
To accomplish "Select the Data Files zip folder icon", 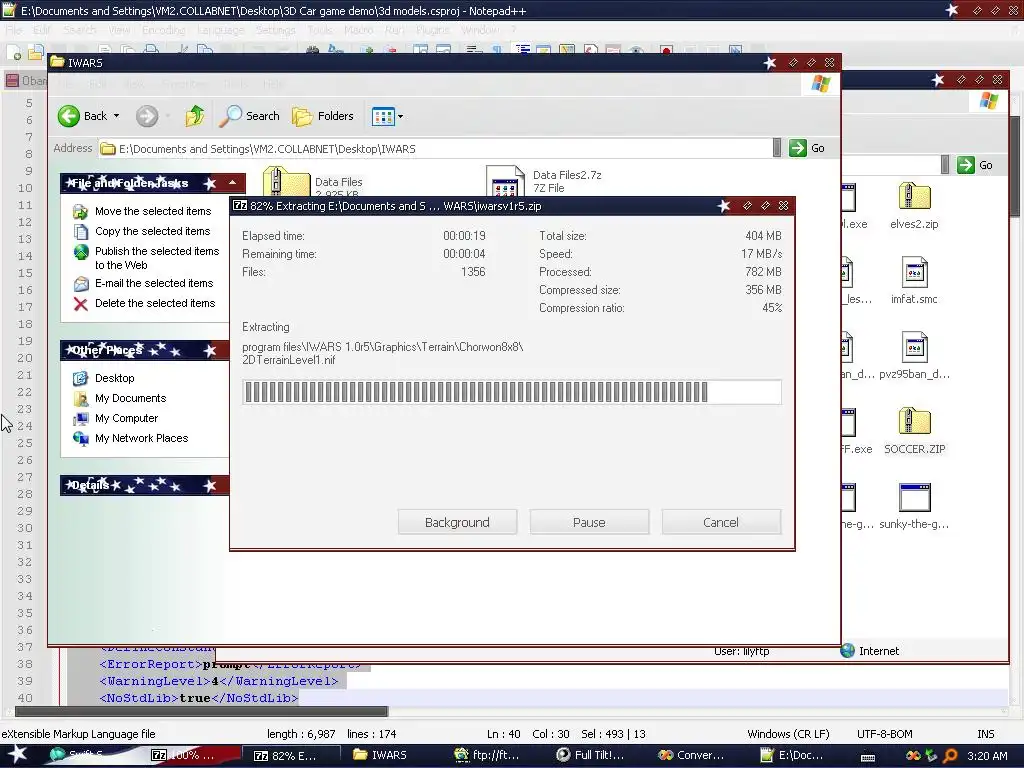I will (285, 182).
